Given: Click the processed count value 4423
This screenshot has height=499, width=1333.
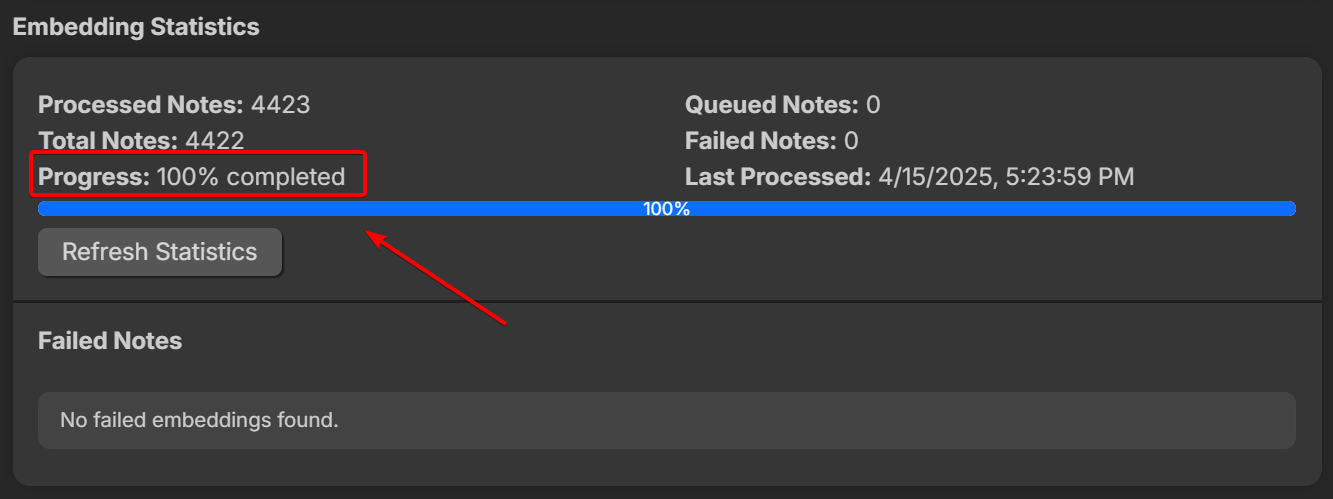Looking at the screenshot, I should (281, 105).
